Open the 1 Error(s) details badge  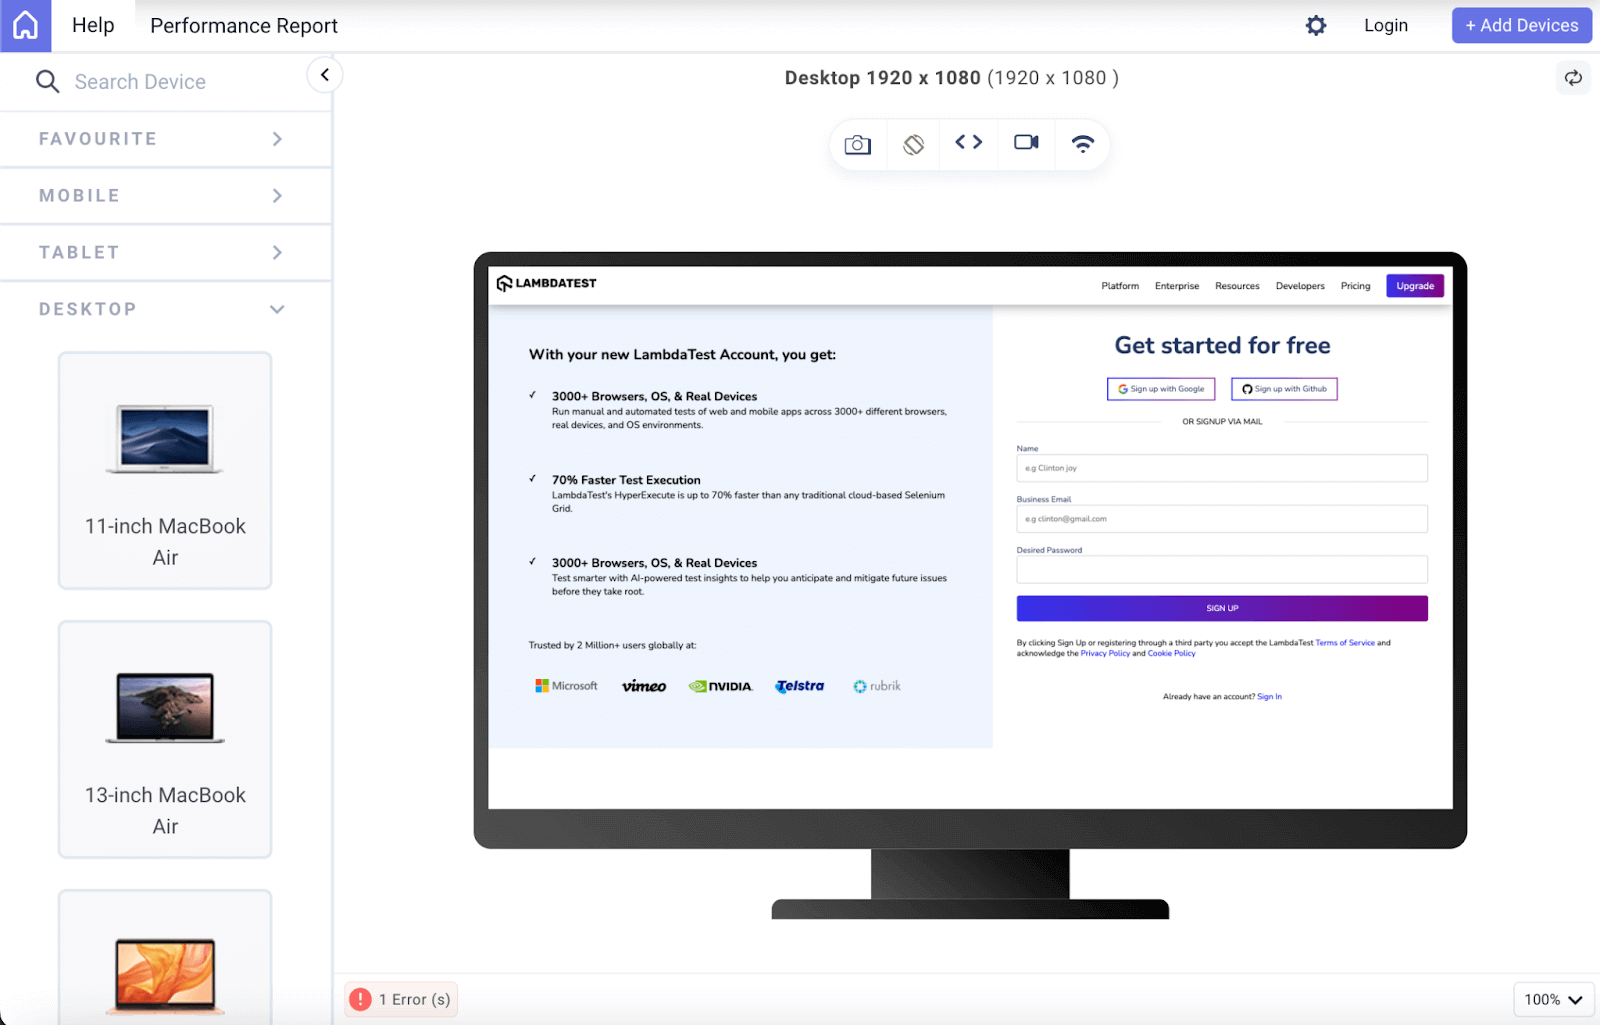coord(400,998)
